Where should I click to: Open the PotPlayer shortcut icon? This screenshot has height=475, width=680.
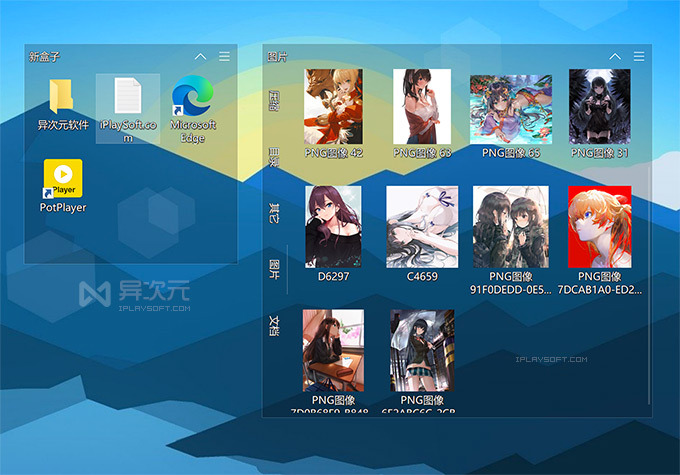[63, 178]
